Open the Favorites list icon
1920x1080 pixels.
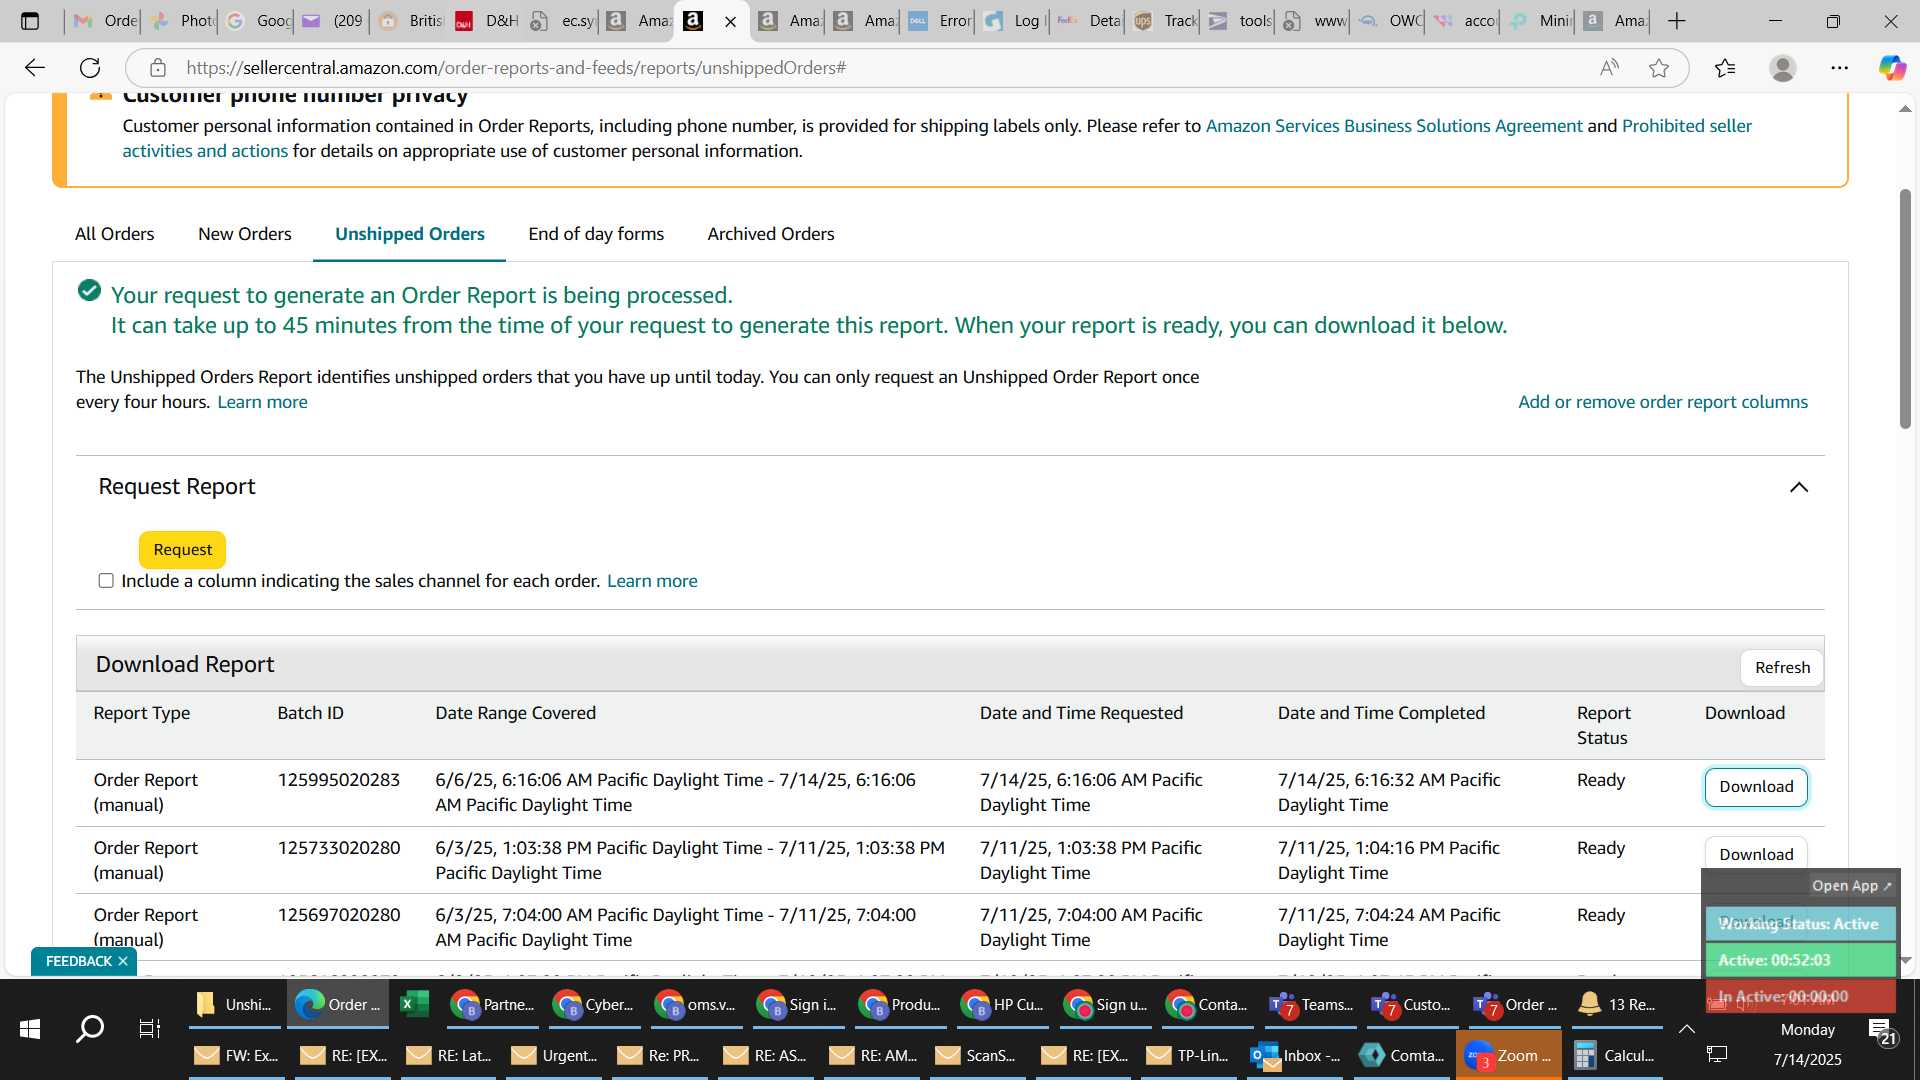click(x=1725, y=67)
